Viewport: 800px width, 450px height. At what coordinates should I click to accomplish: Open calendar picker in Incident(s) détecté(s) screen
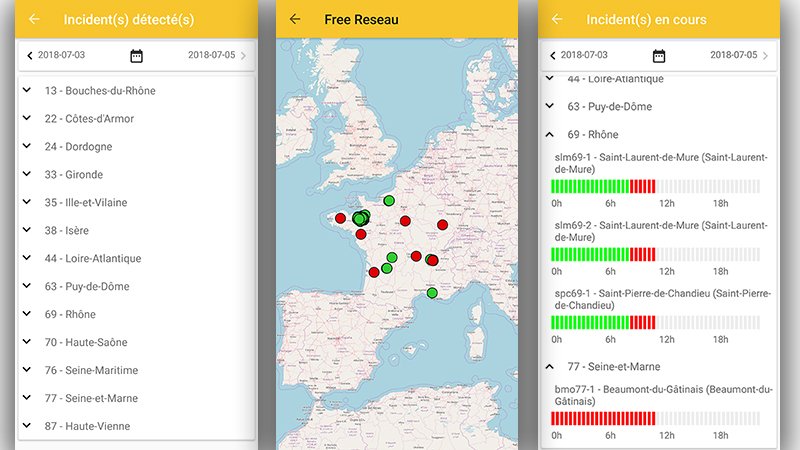click(x=136, y=56)
